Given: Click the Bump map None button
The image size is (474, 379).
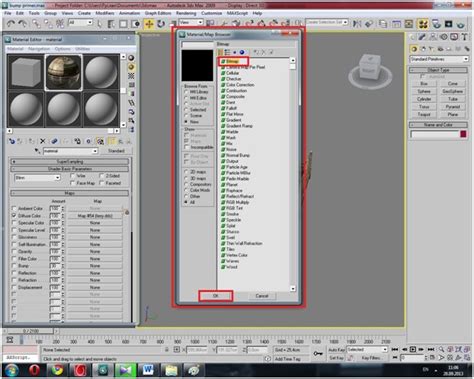Looking at the screenshot, I should (95, 266).
